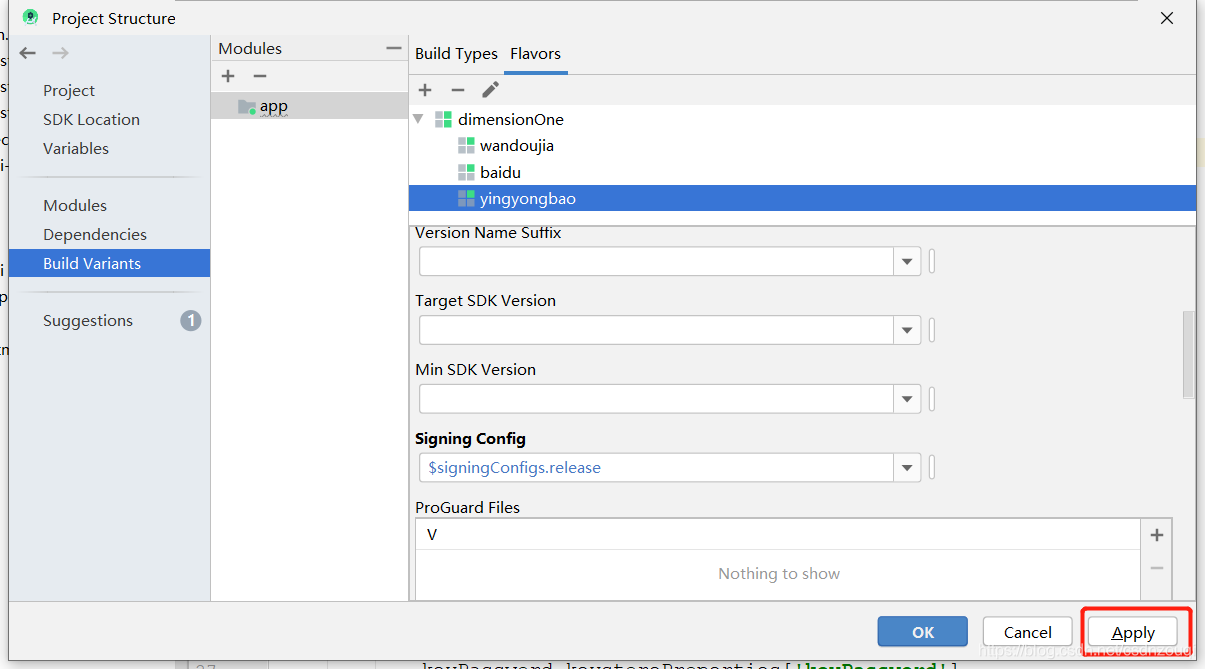
Task: Rename the flavor with the pencil icon
Action: (x=490, y=90)
